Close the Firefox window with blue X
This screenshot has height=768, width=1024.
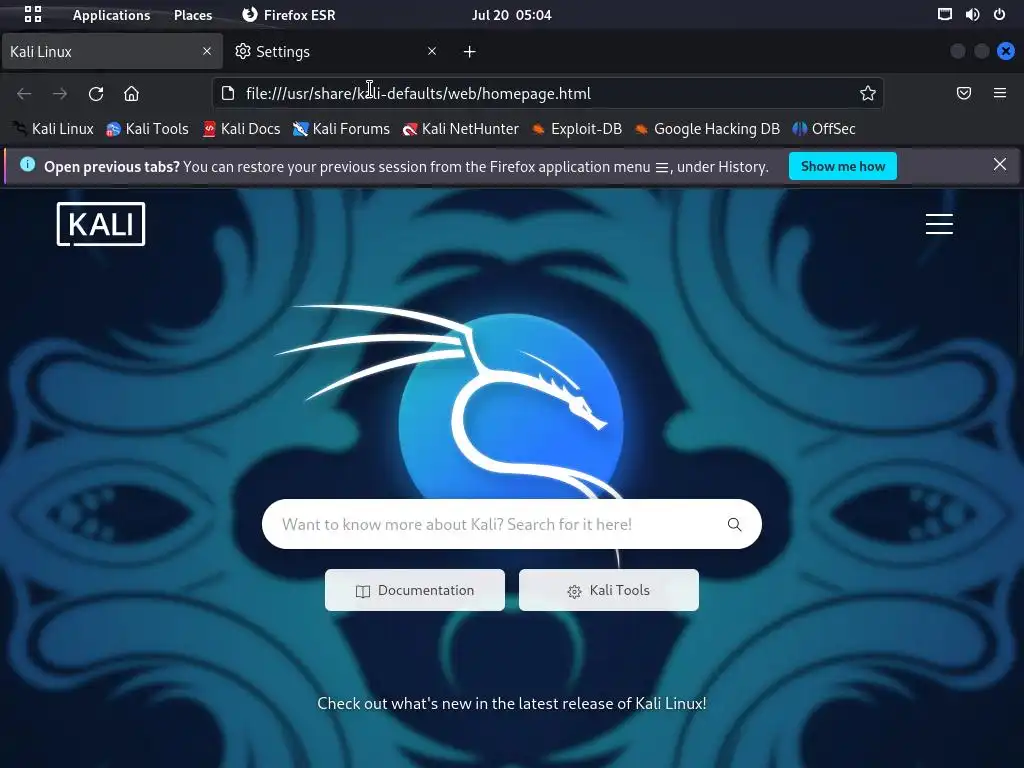[1006, 51]
